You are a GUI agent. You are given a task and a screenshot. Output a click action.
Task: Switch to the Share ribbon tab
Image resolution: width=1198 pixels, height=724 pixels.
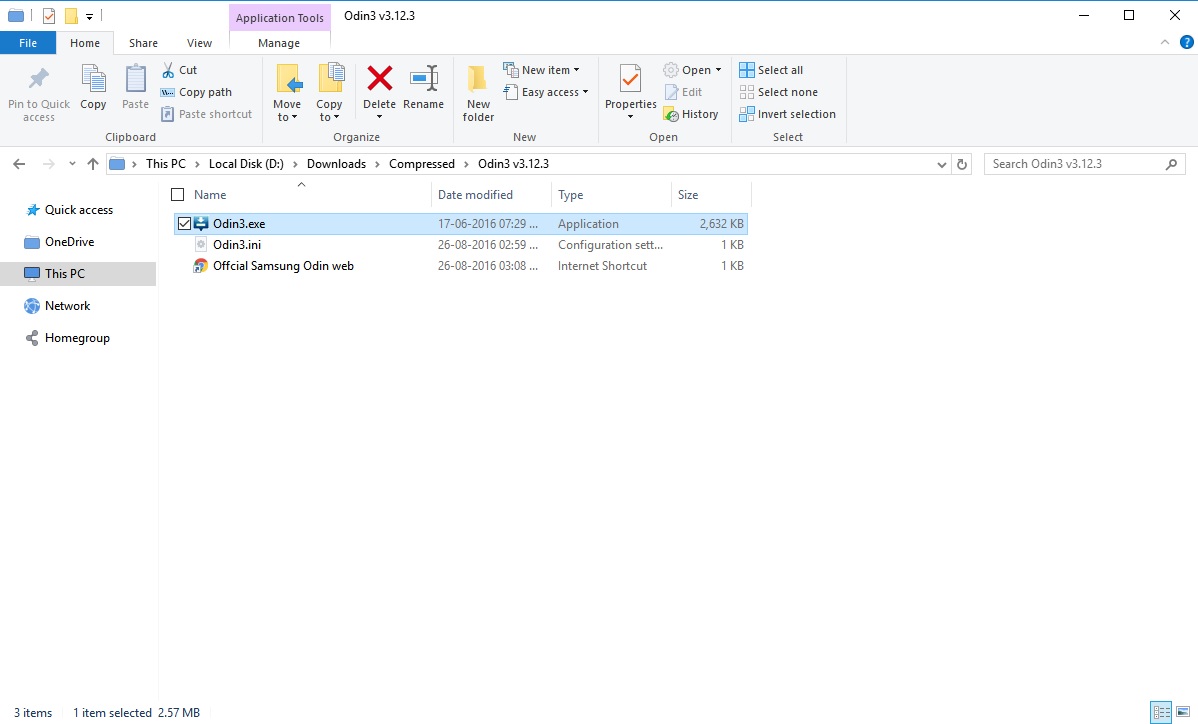(x=144, y=43)
